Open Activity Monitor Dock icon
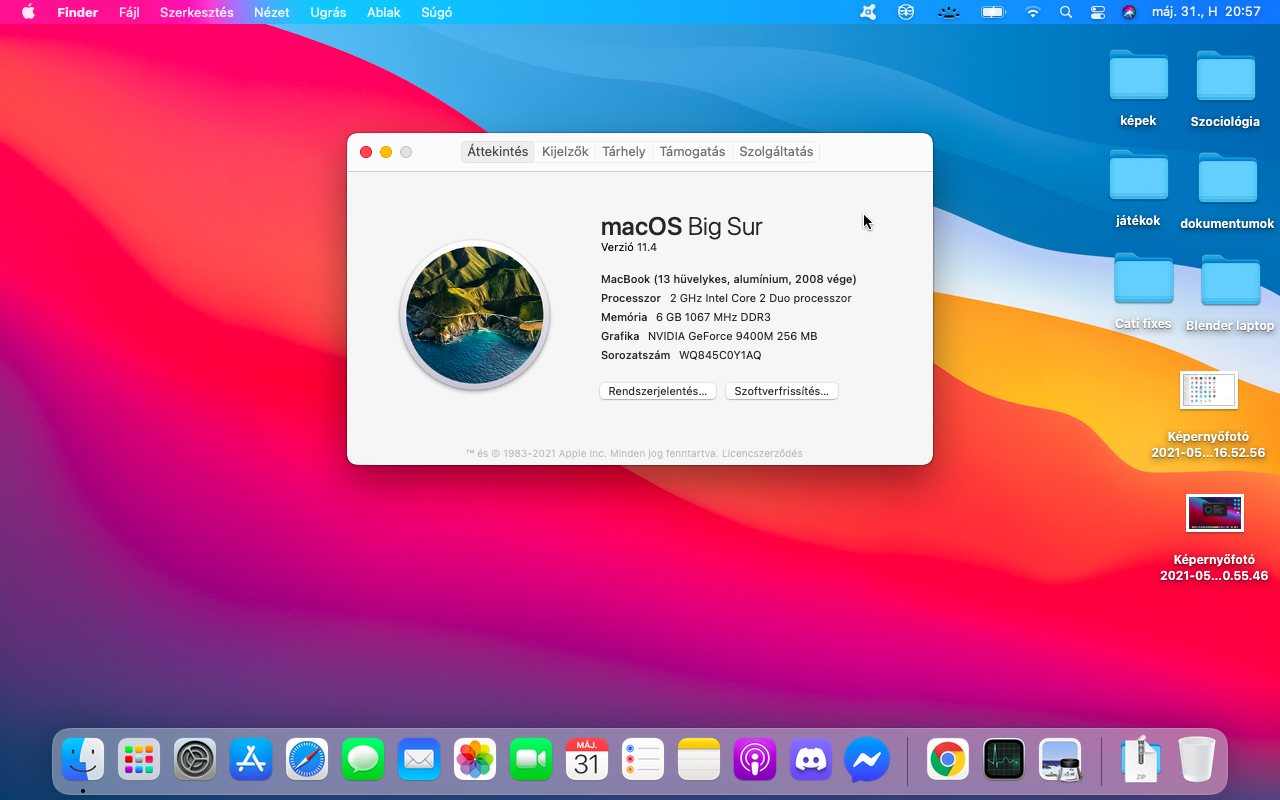This screenshot has height=800, width=1280. pyautogui.click(x=1004, y=760)
